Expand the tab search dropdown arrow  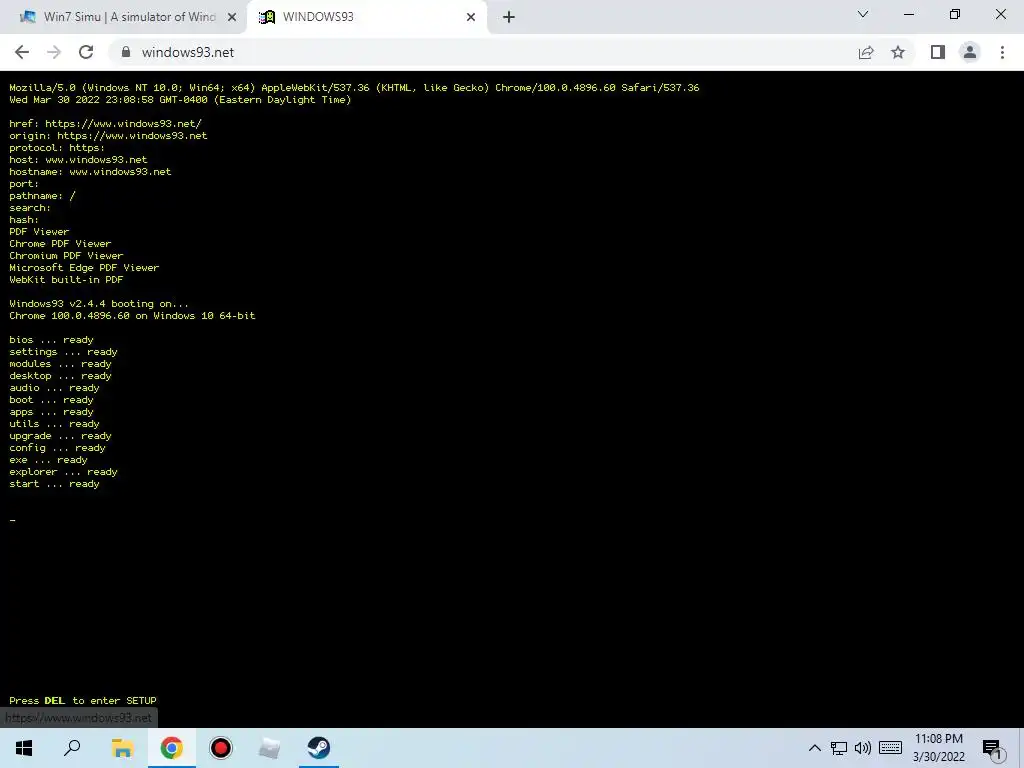click(863, 14)
